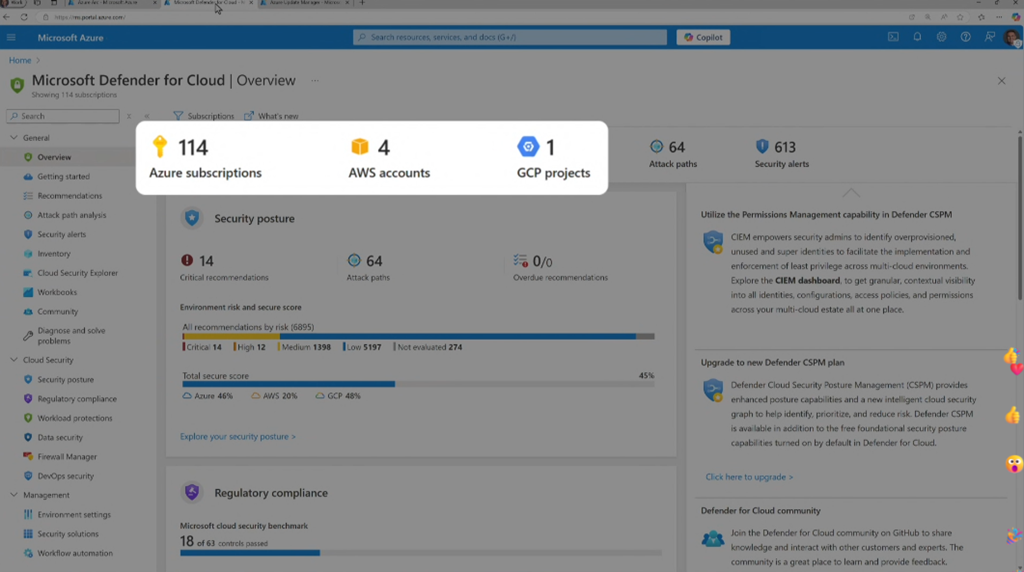Open Getting started page
Image resolution: width=1024 pixels, height=572 pixels.
(63, 176)
